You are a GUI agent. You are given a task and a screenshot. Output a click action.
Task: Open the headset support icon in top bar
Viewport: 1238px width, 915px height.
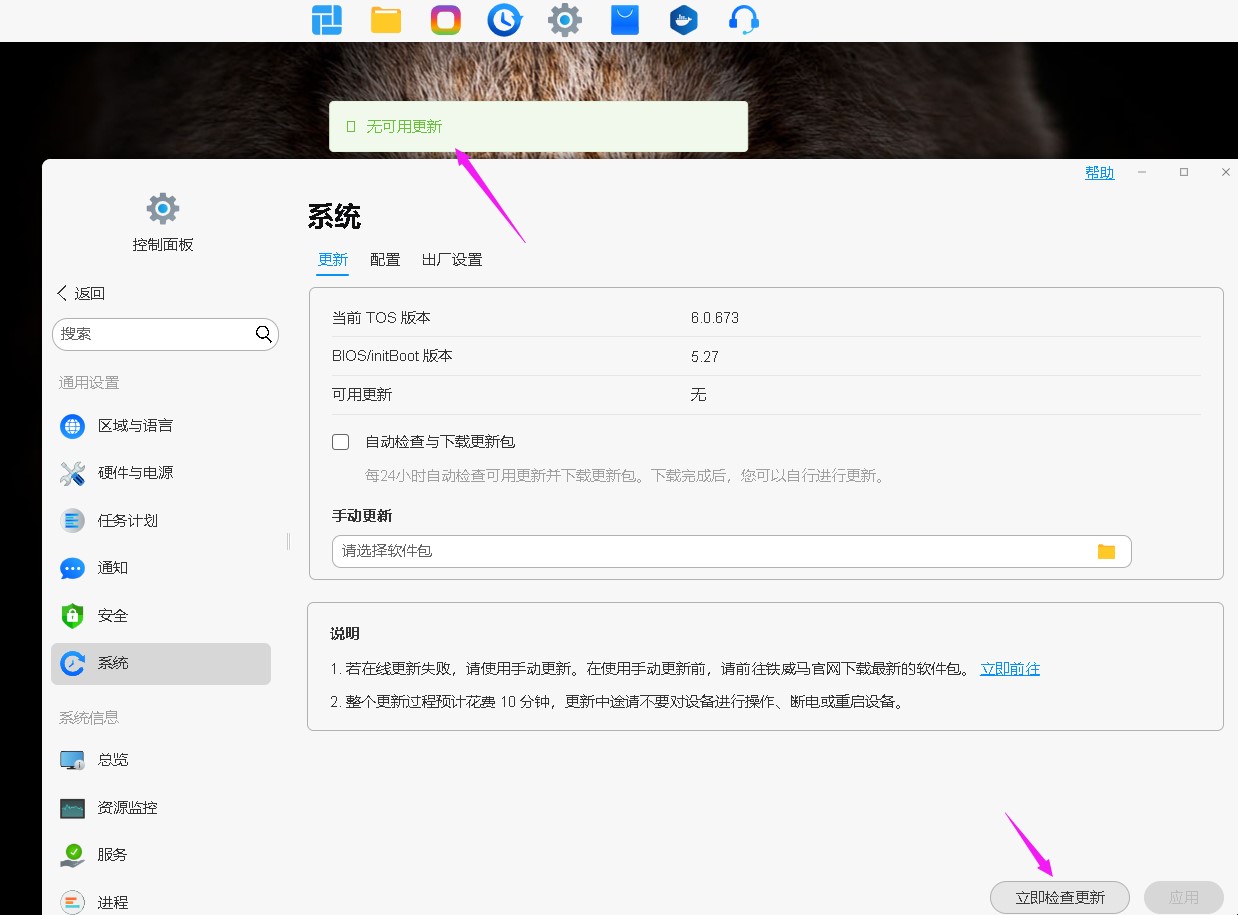pyautogui.click(x=744, y=20)
